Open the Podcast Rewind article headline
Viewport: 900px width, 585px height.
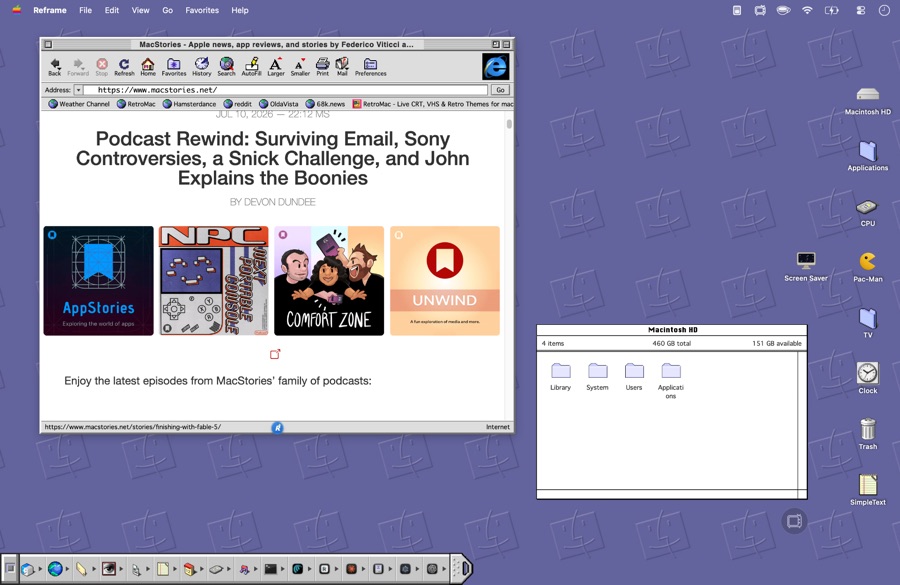273,158
